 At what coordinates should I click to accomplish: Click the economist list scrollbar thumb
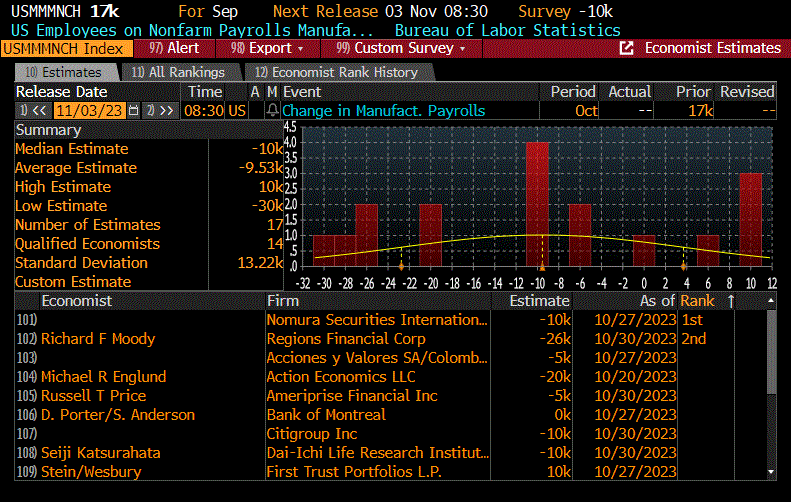pyautogui.click(x=771, y=351)
